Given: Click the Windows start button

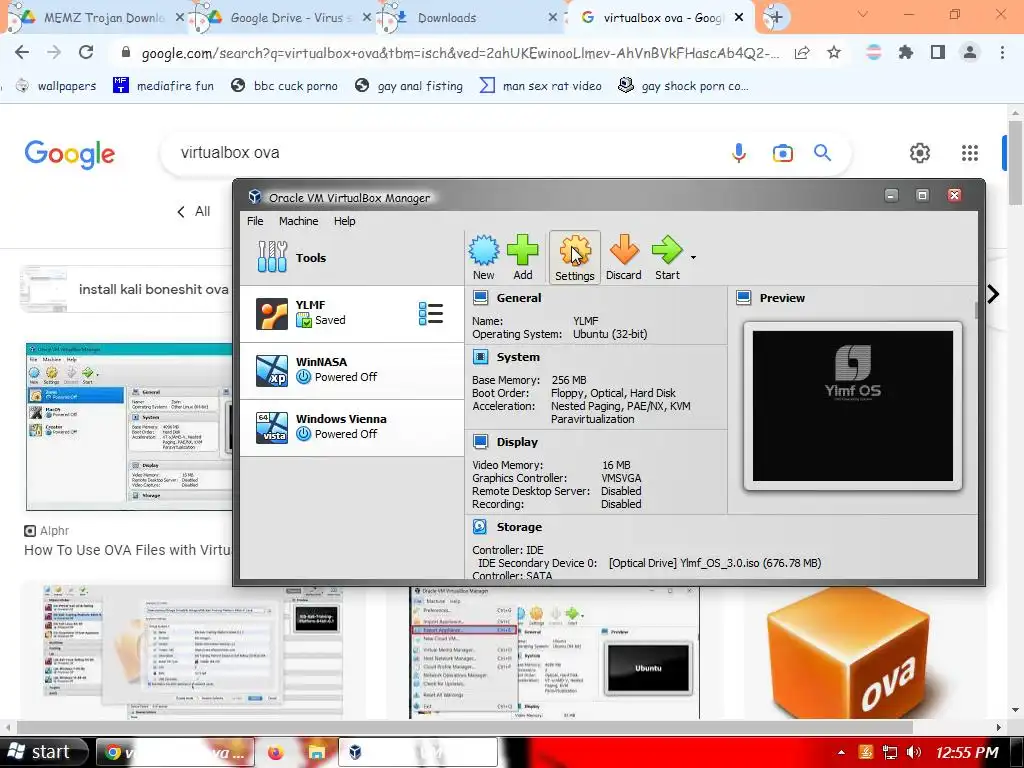Looking at the screenshot, I should point(44,752).
